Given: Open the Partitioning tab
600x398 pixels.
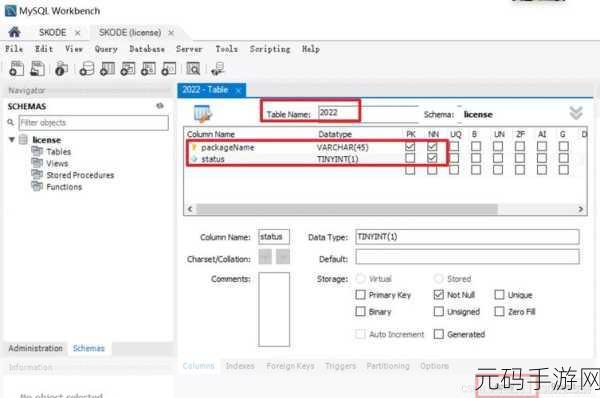Looking at the screenshot, I should [388, 366].
